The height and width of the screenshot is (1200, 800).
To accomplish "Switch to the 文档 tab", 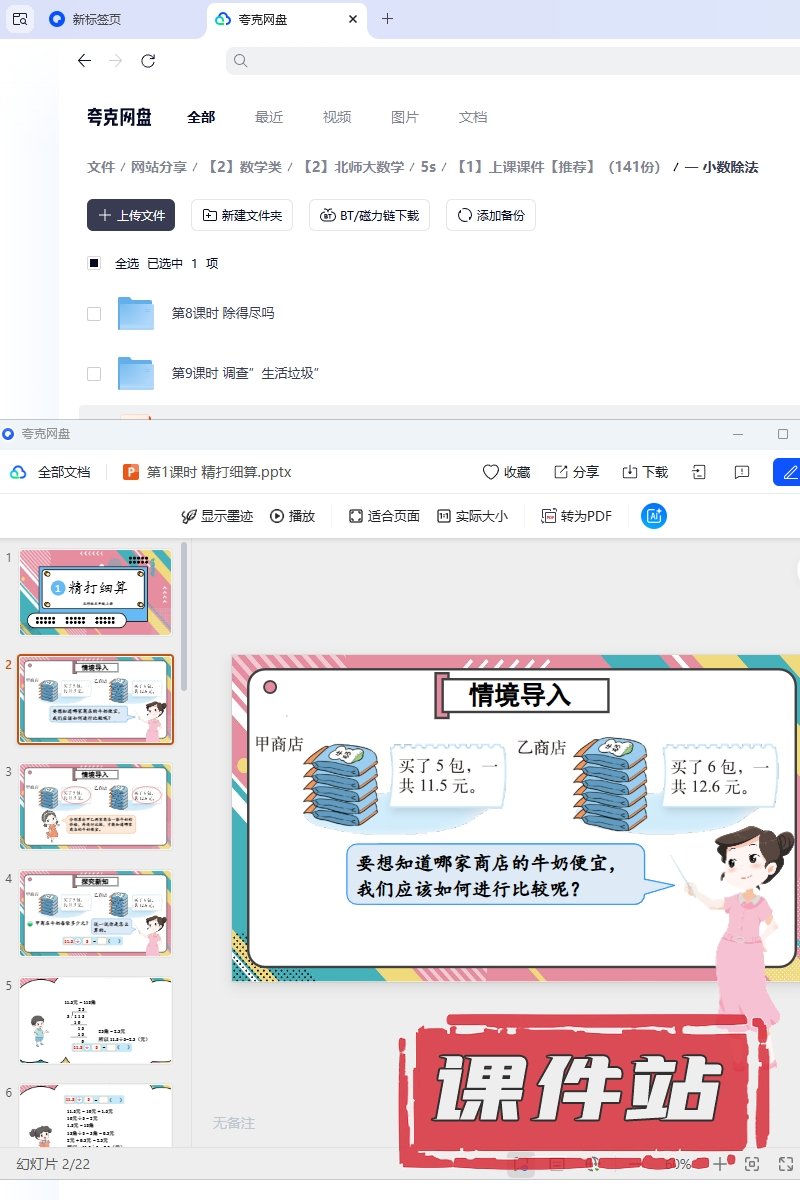I will 473,117.
